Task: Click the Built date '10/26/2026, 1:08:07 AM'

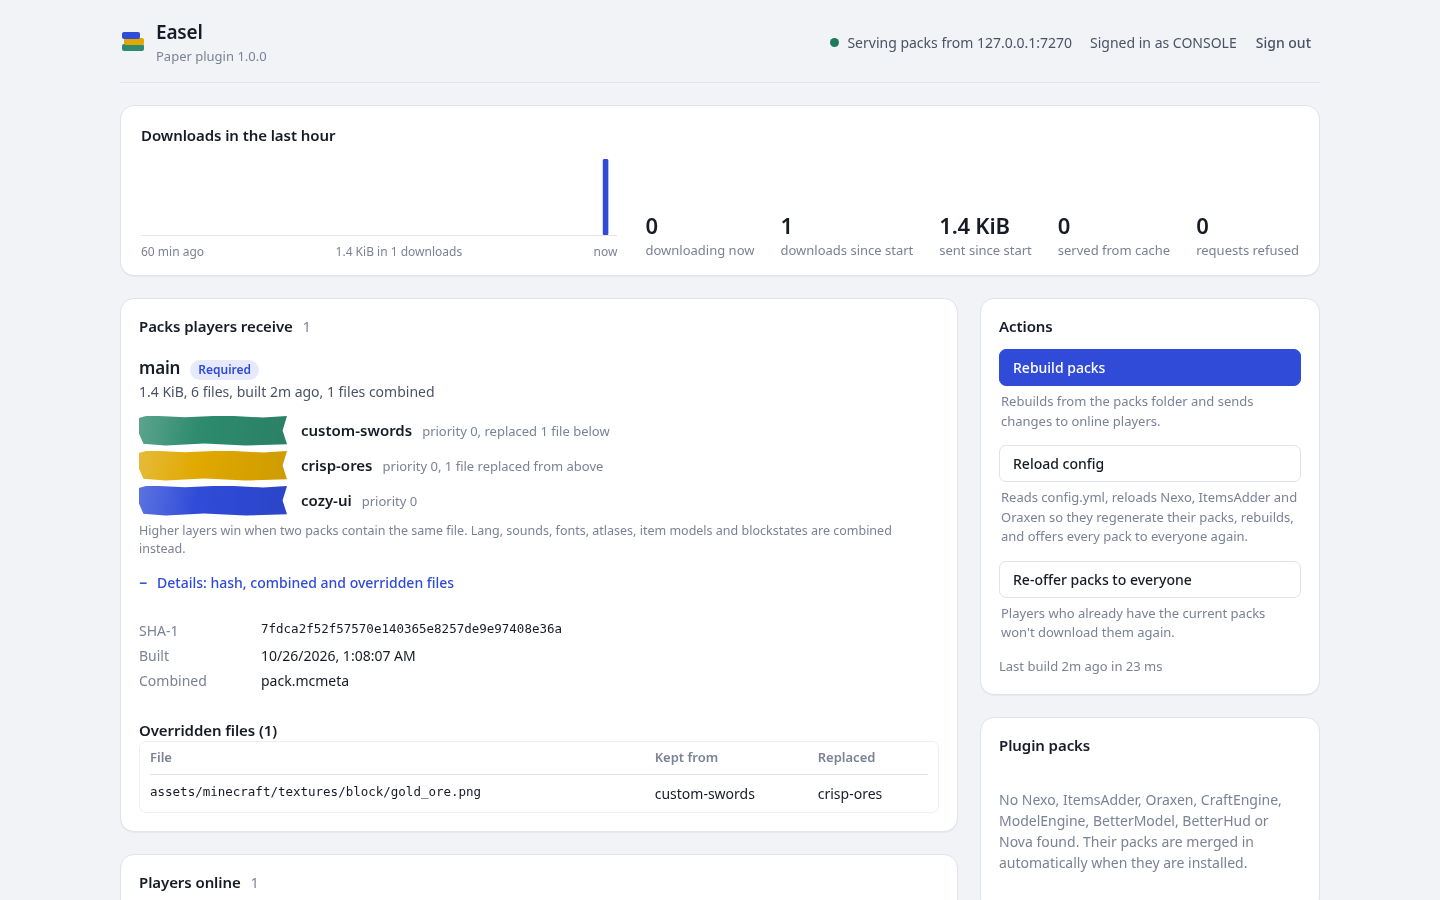Action: 338,656
